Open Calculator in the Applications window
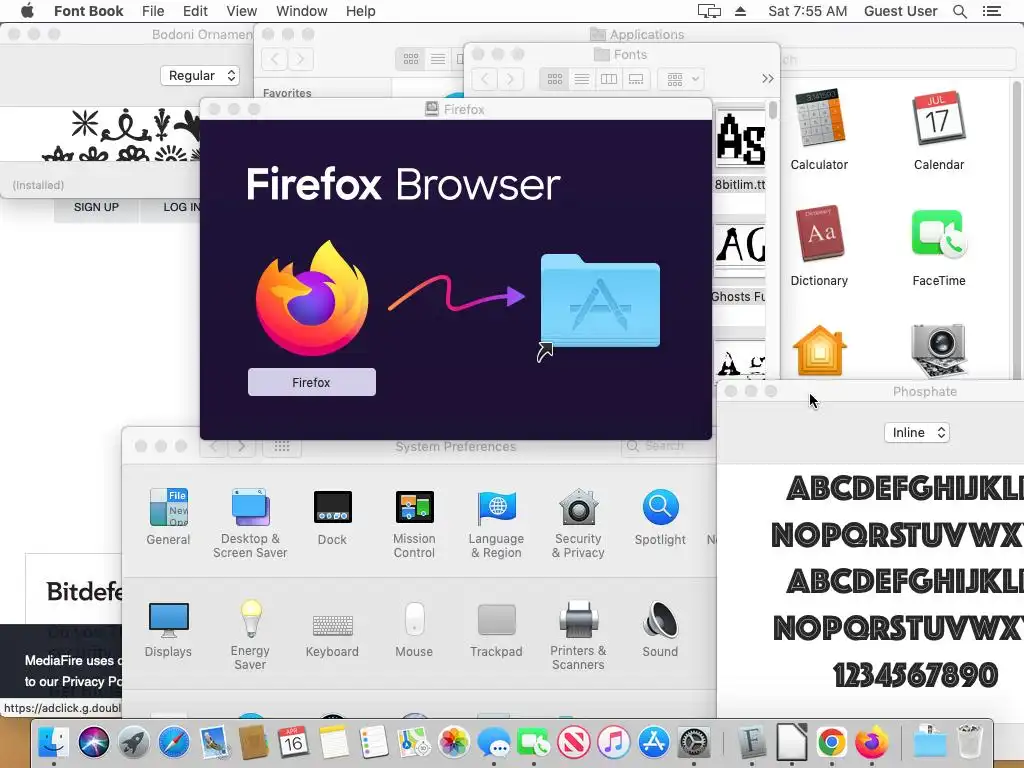This screenshot has height=768, width=1024. pos(819,118)
